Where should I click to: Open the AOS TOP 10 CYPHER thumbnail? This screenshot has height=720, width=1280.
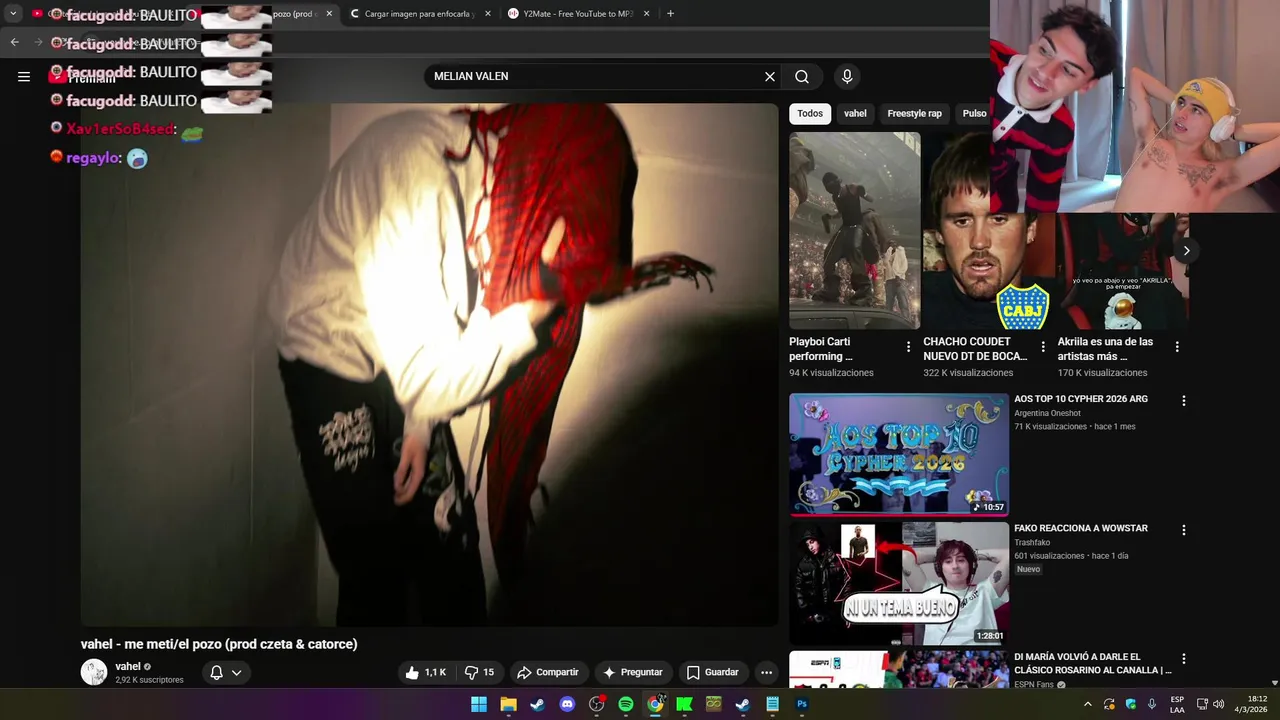coord(899,454)
